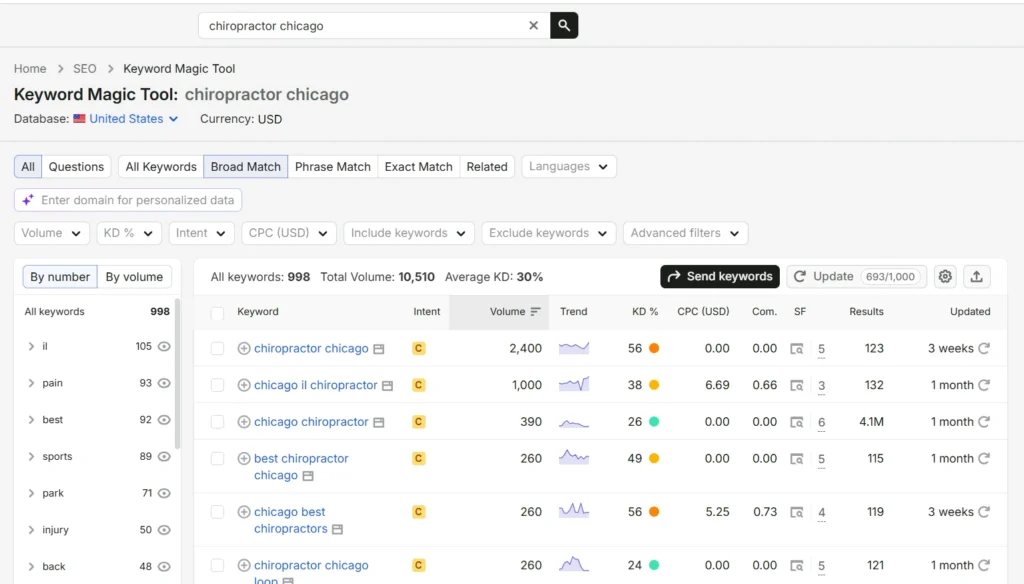Viewport: 1024px width, 584px height.
Task: Tick the select-all checkbox in table header
Action: click(x=217, y=314)
